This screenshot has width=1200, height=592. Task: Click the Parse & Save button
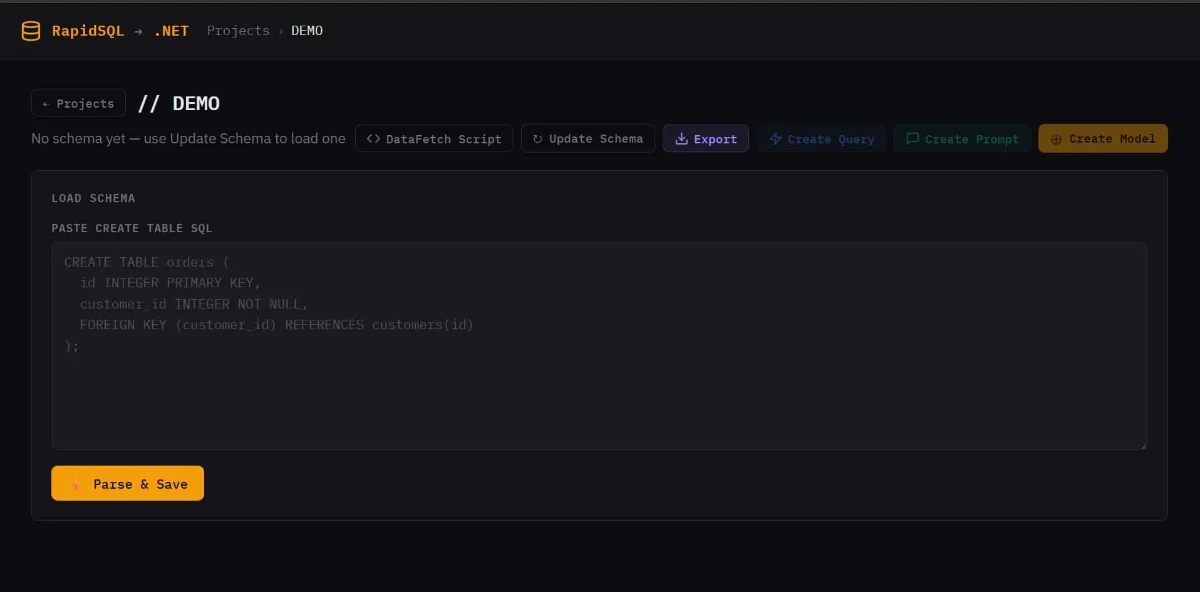pyautogui.click(x=127, y=483)
